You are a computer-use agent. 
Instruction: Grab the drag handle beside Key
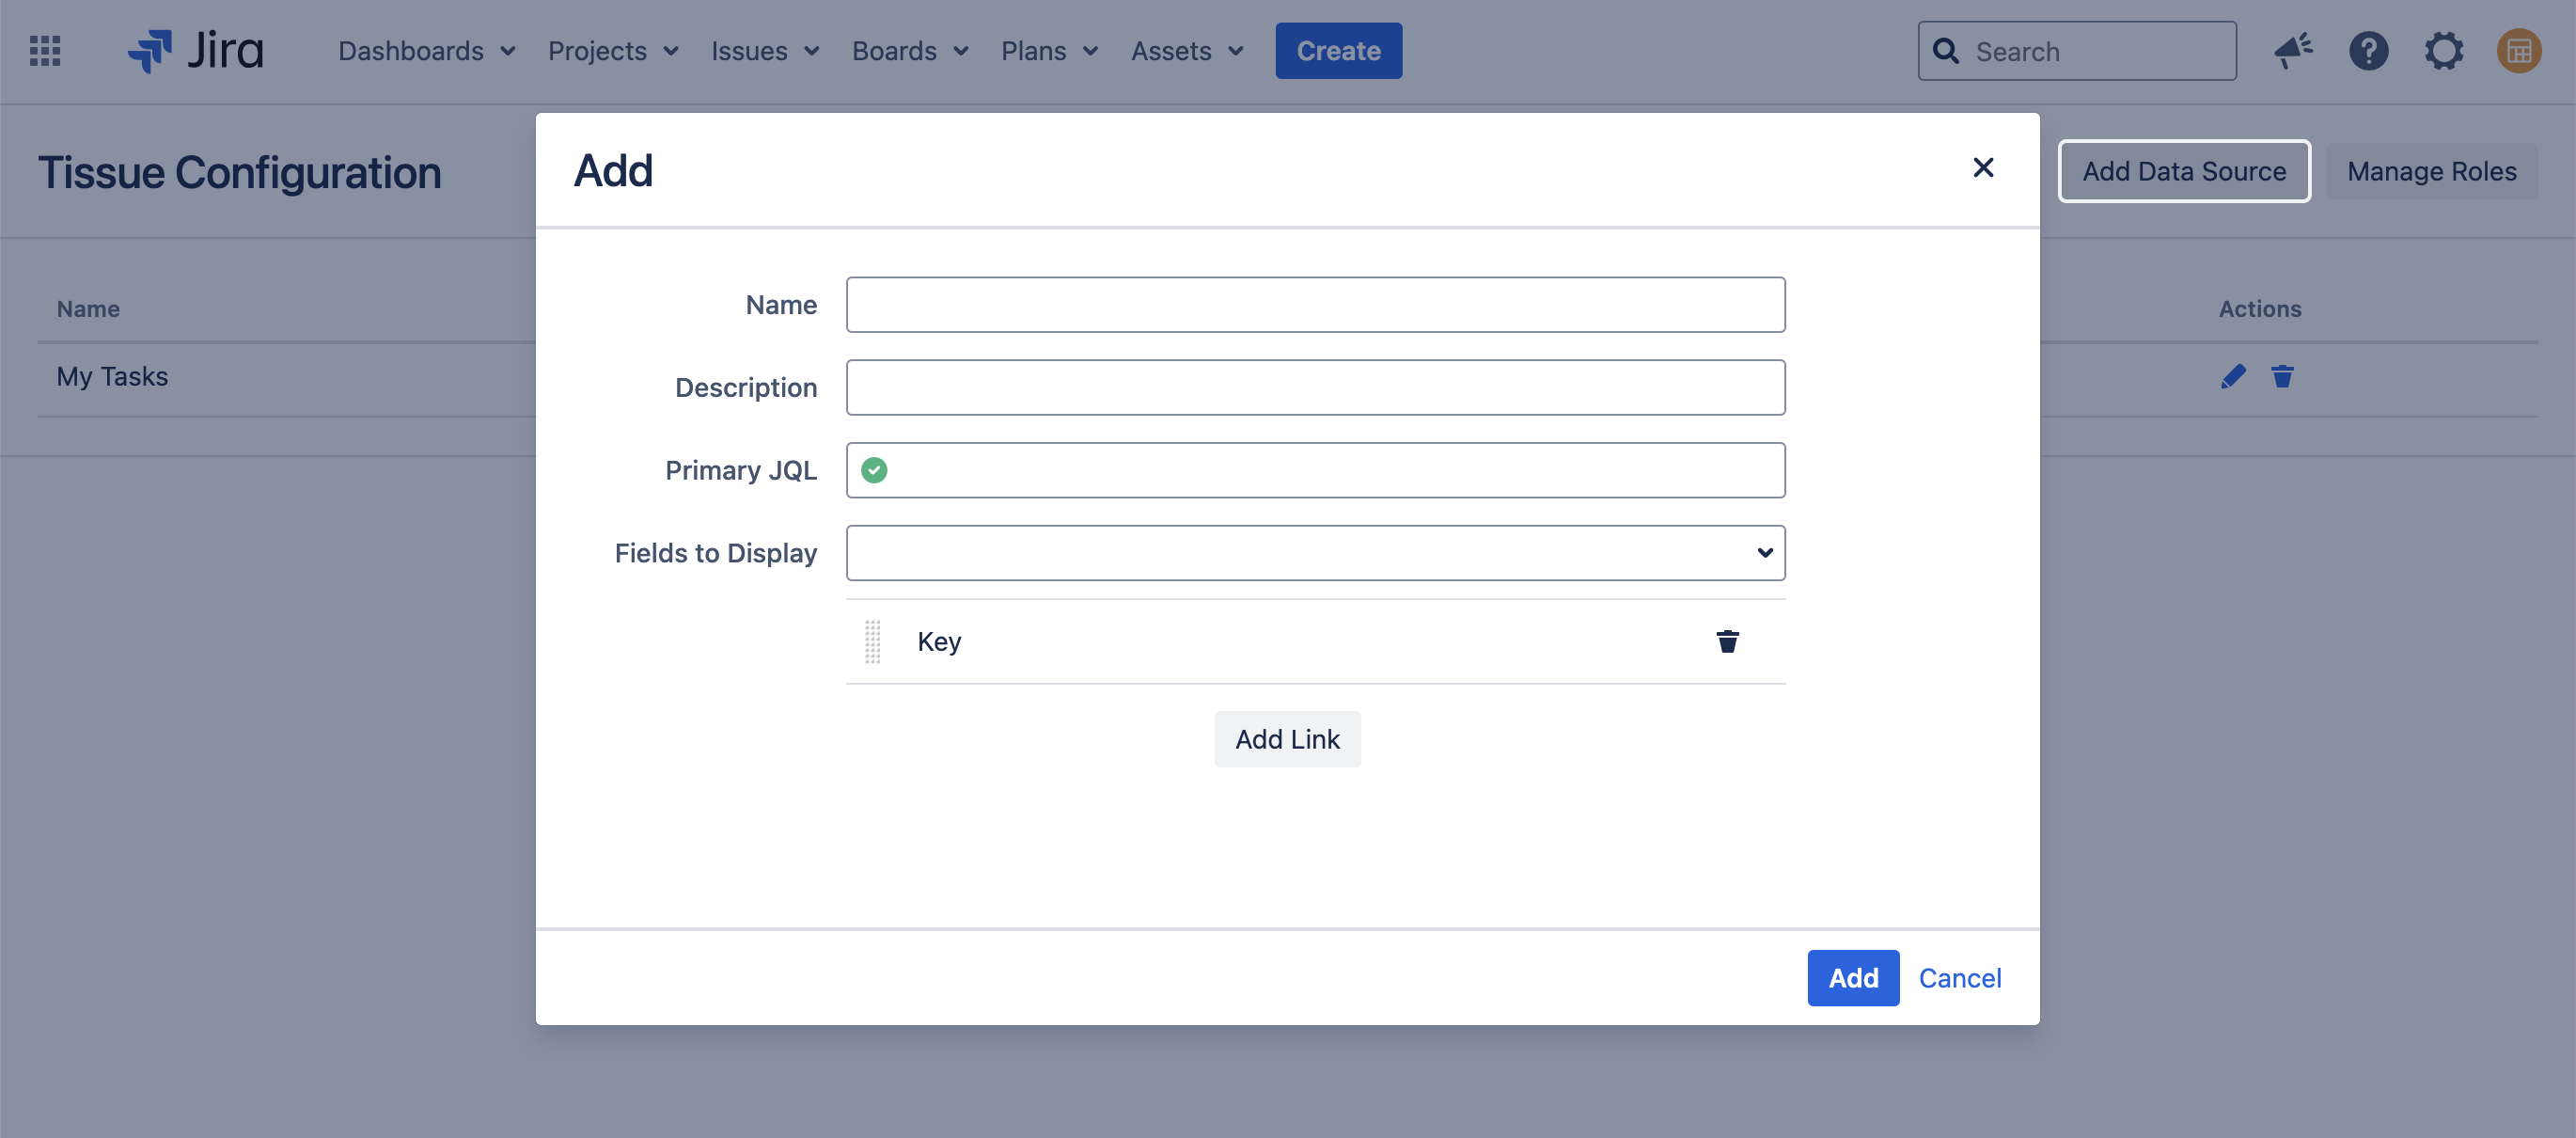click(872, 641)
